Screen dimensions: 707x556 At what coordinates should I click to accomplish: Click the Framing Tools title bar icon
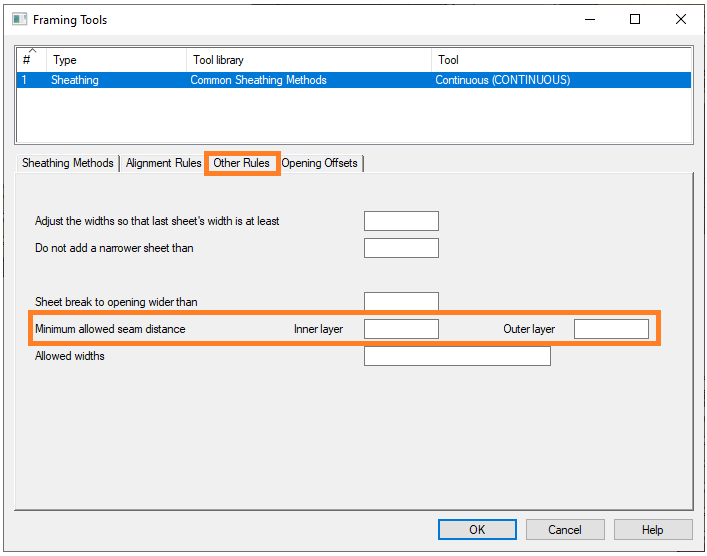coord(19,19)
